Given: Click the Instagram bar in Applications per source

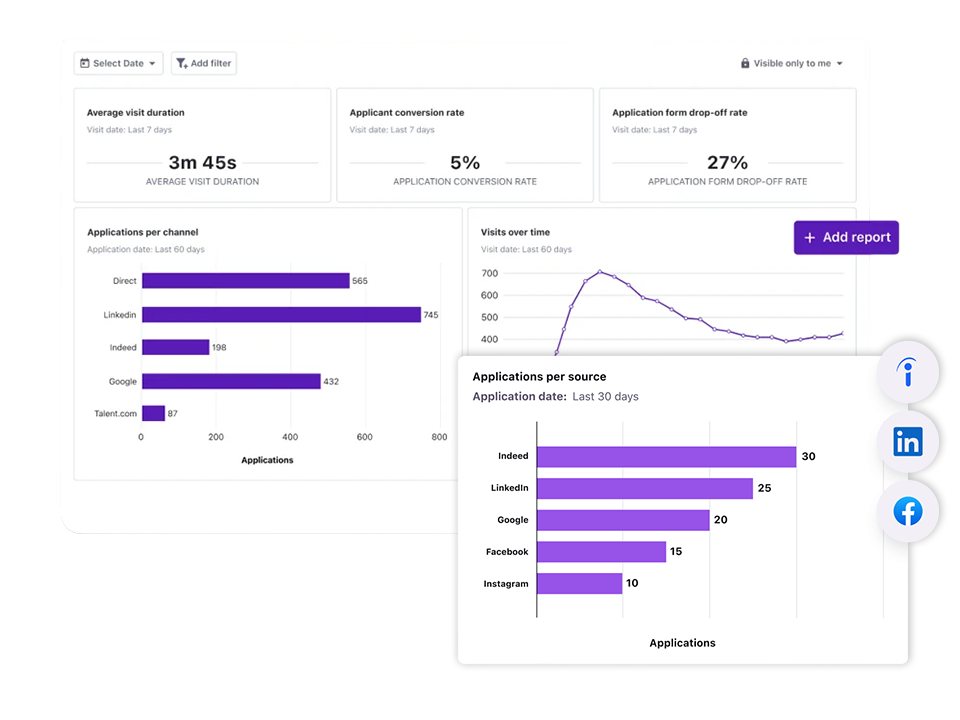Looking at the screenshot, I should [x=579, y=583].
